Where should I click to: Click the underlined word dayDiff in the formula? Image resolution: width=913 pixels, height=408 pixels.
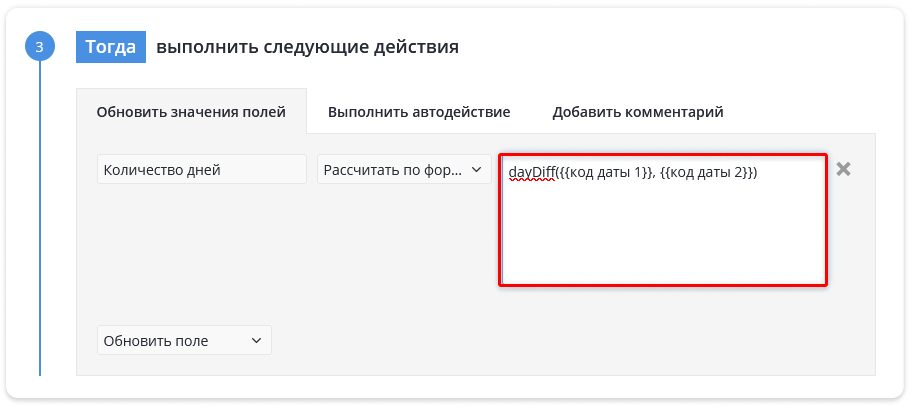(532, 173)
